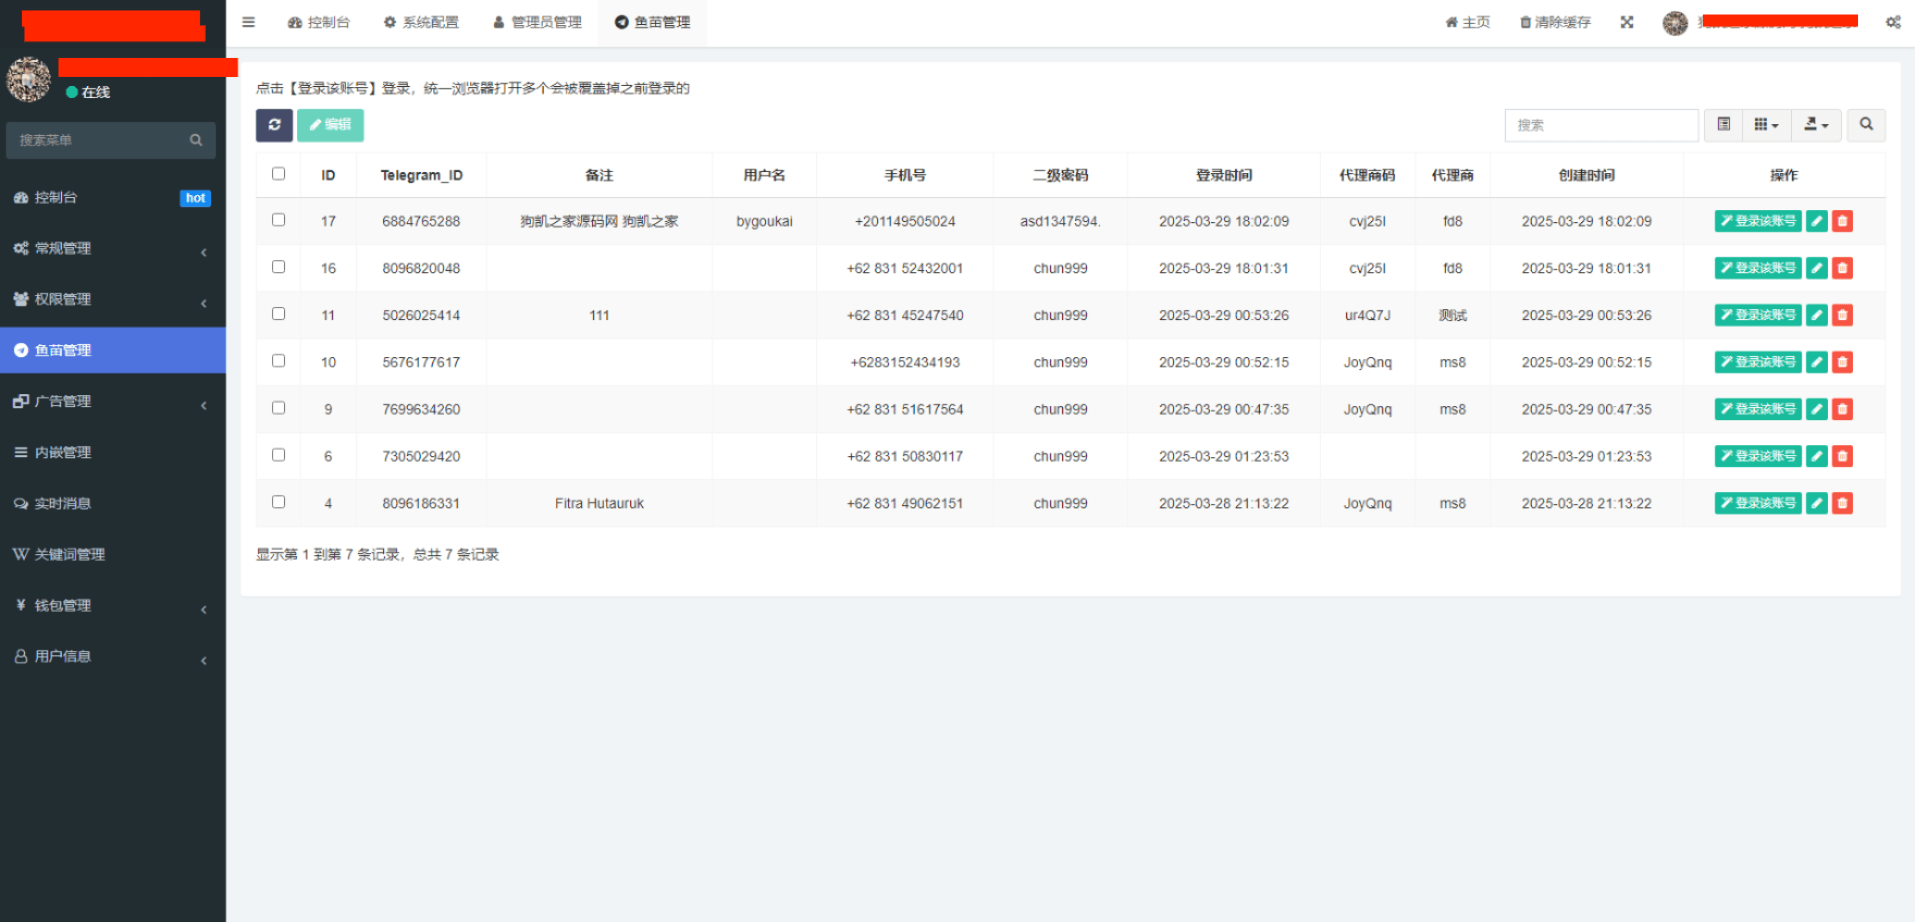The height and width of the screenshot is (922, 1915).
Task: Click the green 编辑 button
Action: tap(330, 125)
